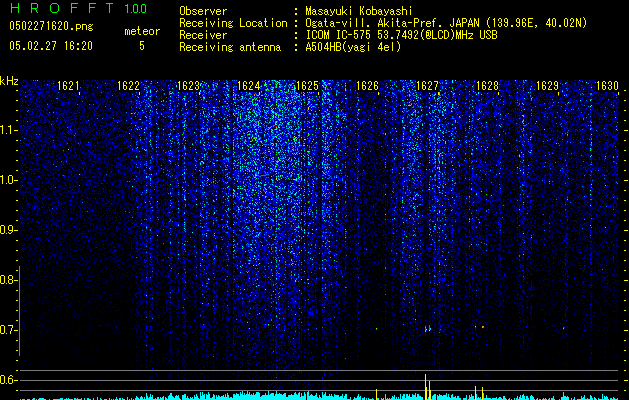
Task: Click the A504HB(yagi 4el) antenna text
Action: point(353,47)
